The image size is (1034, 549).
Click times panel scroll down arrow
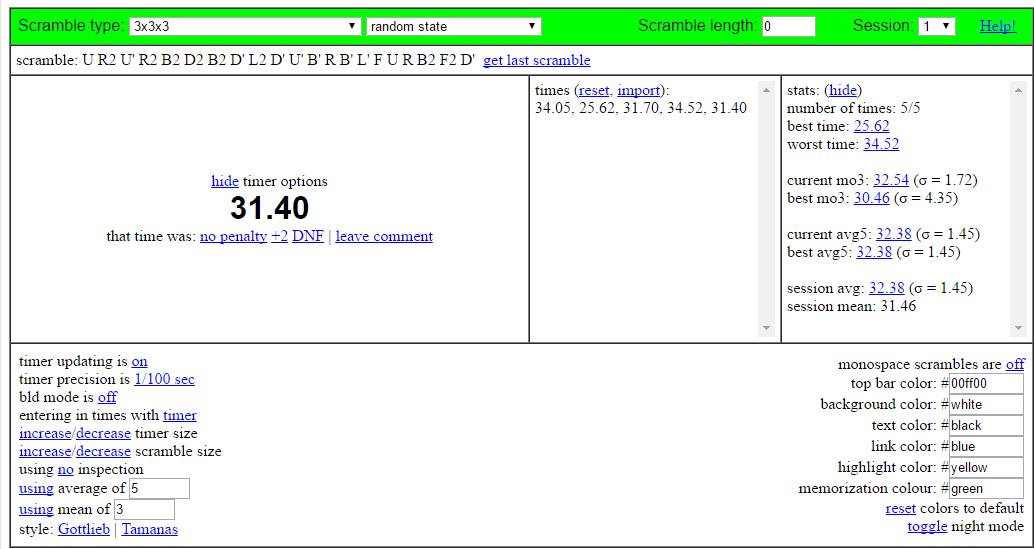[x=766, y=328]
